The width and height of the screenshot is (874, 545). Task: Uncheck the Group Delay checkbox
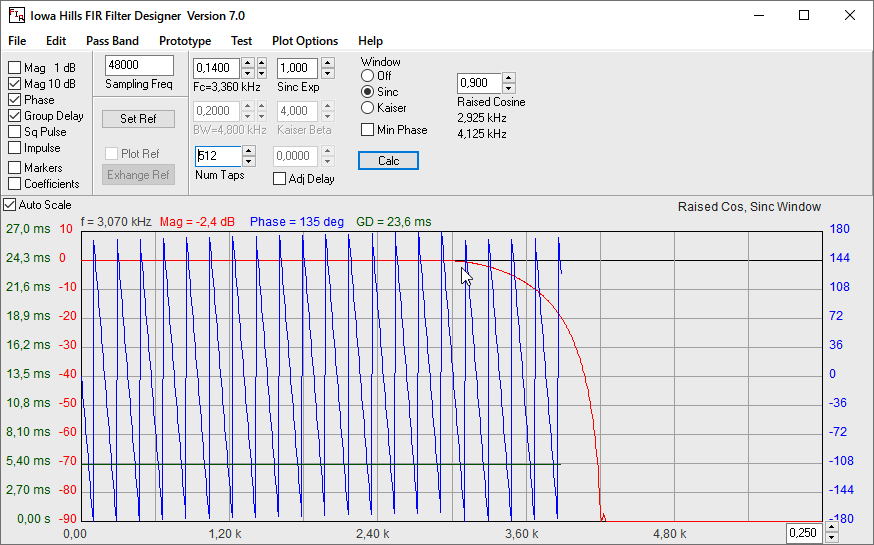(x=15, y=116)
